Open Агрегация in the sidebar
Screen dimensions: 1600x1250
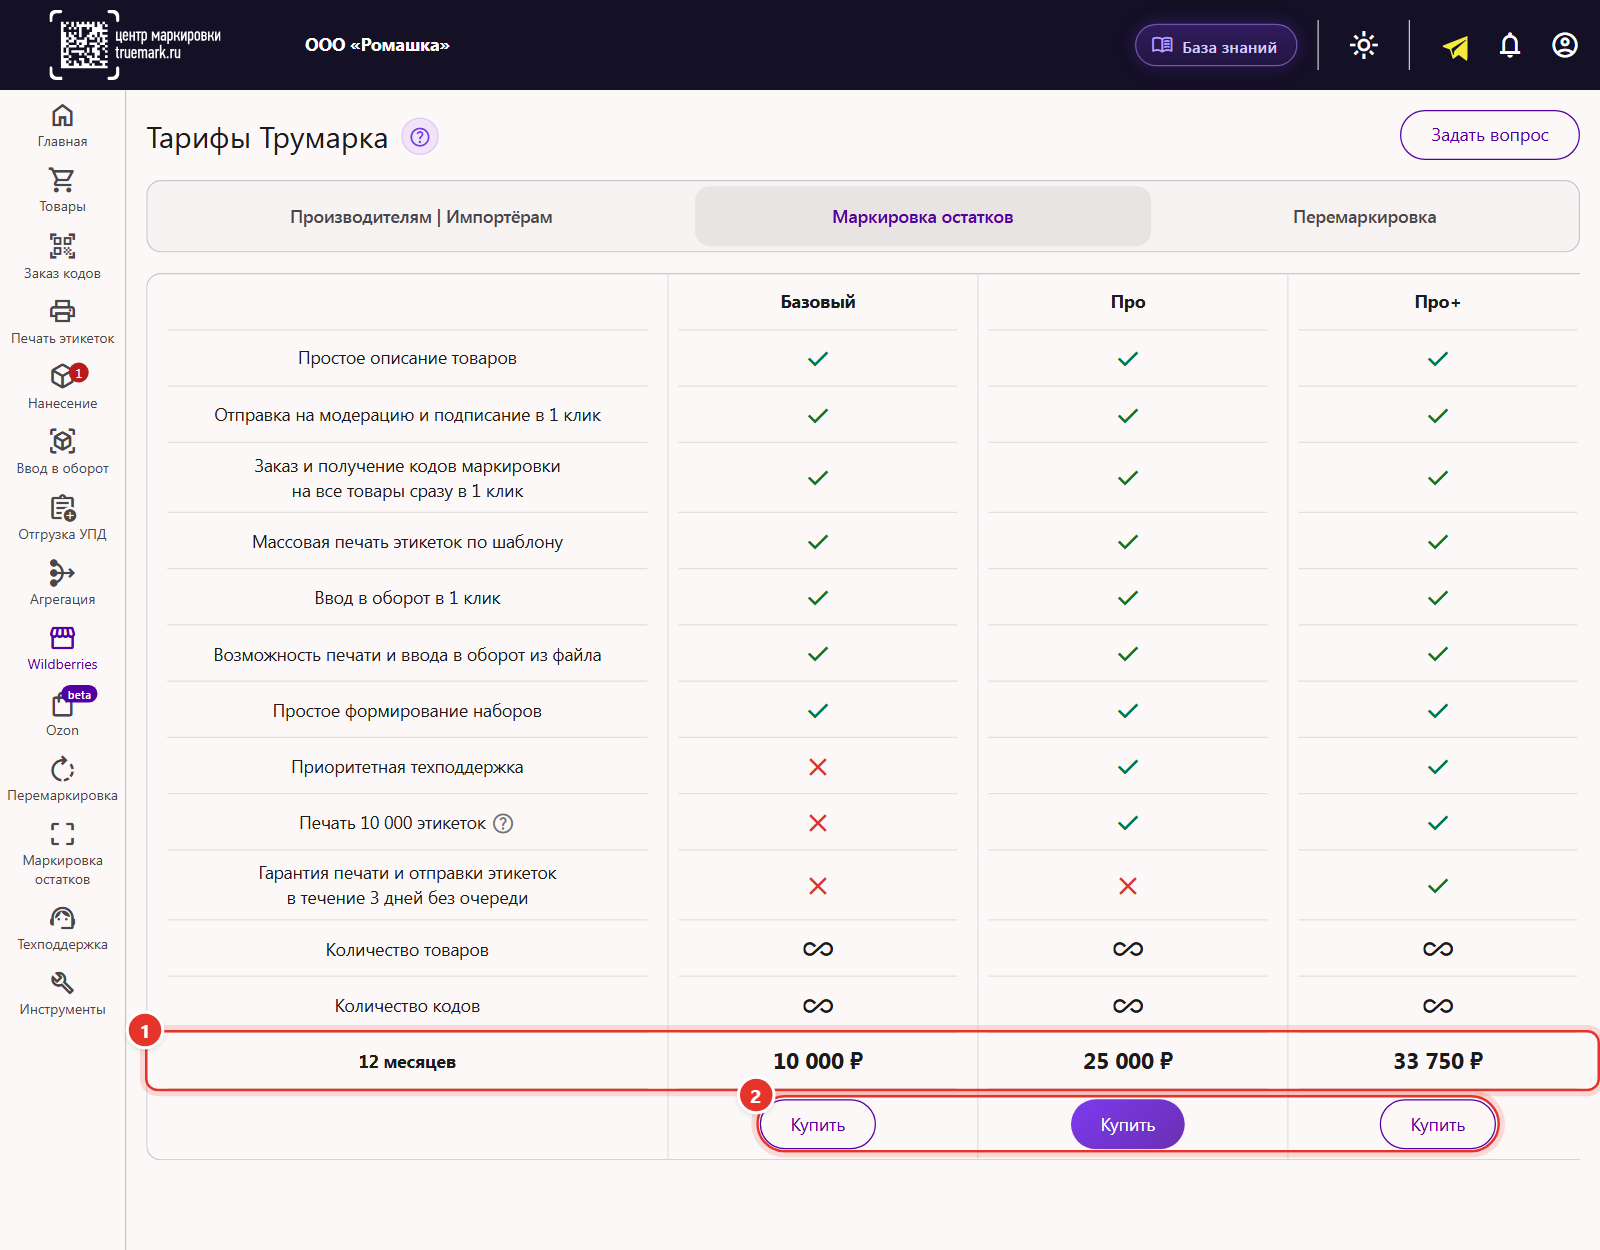tap(62, 583)
